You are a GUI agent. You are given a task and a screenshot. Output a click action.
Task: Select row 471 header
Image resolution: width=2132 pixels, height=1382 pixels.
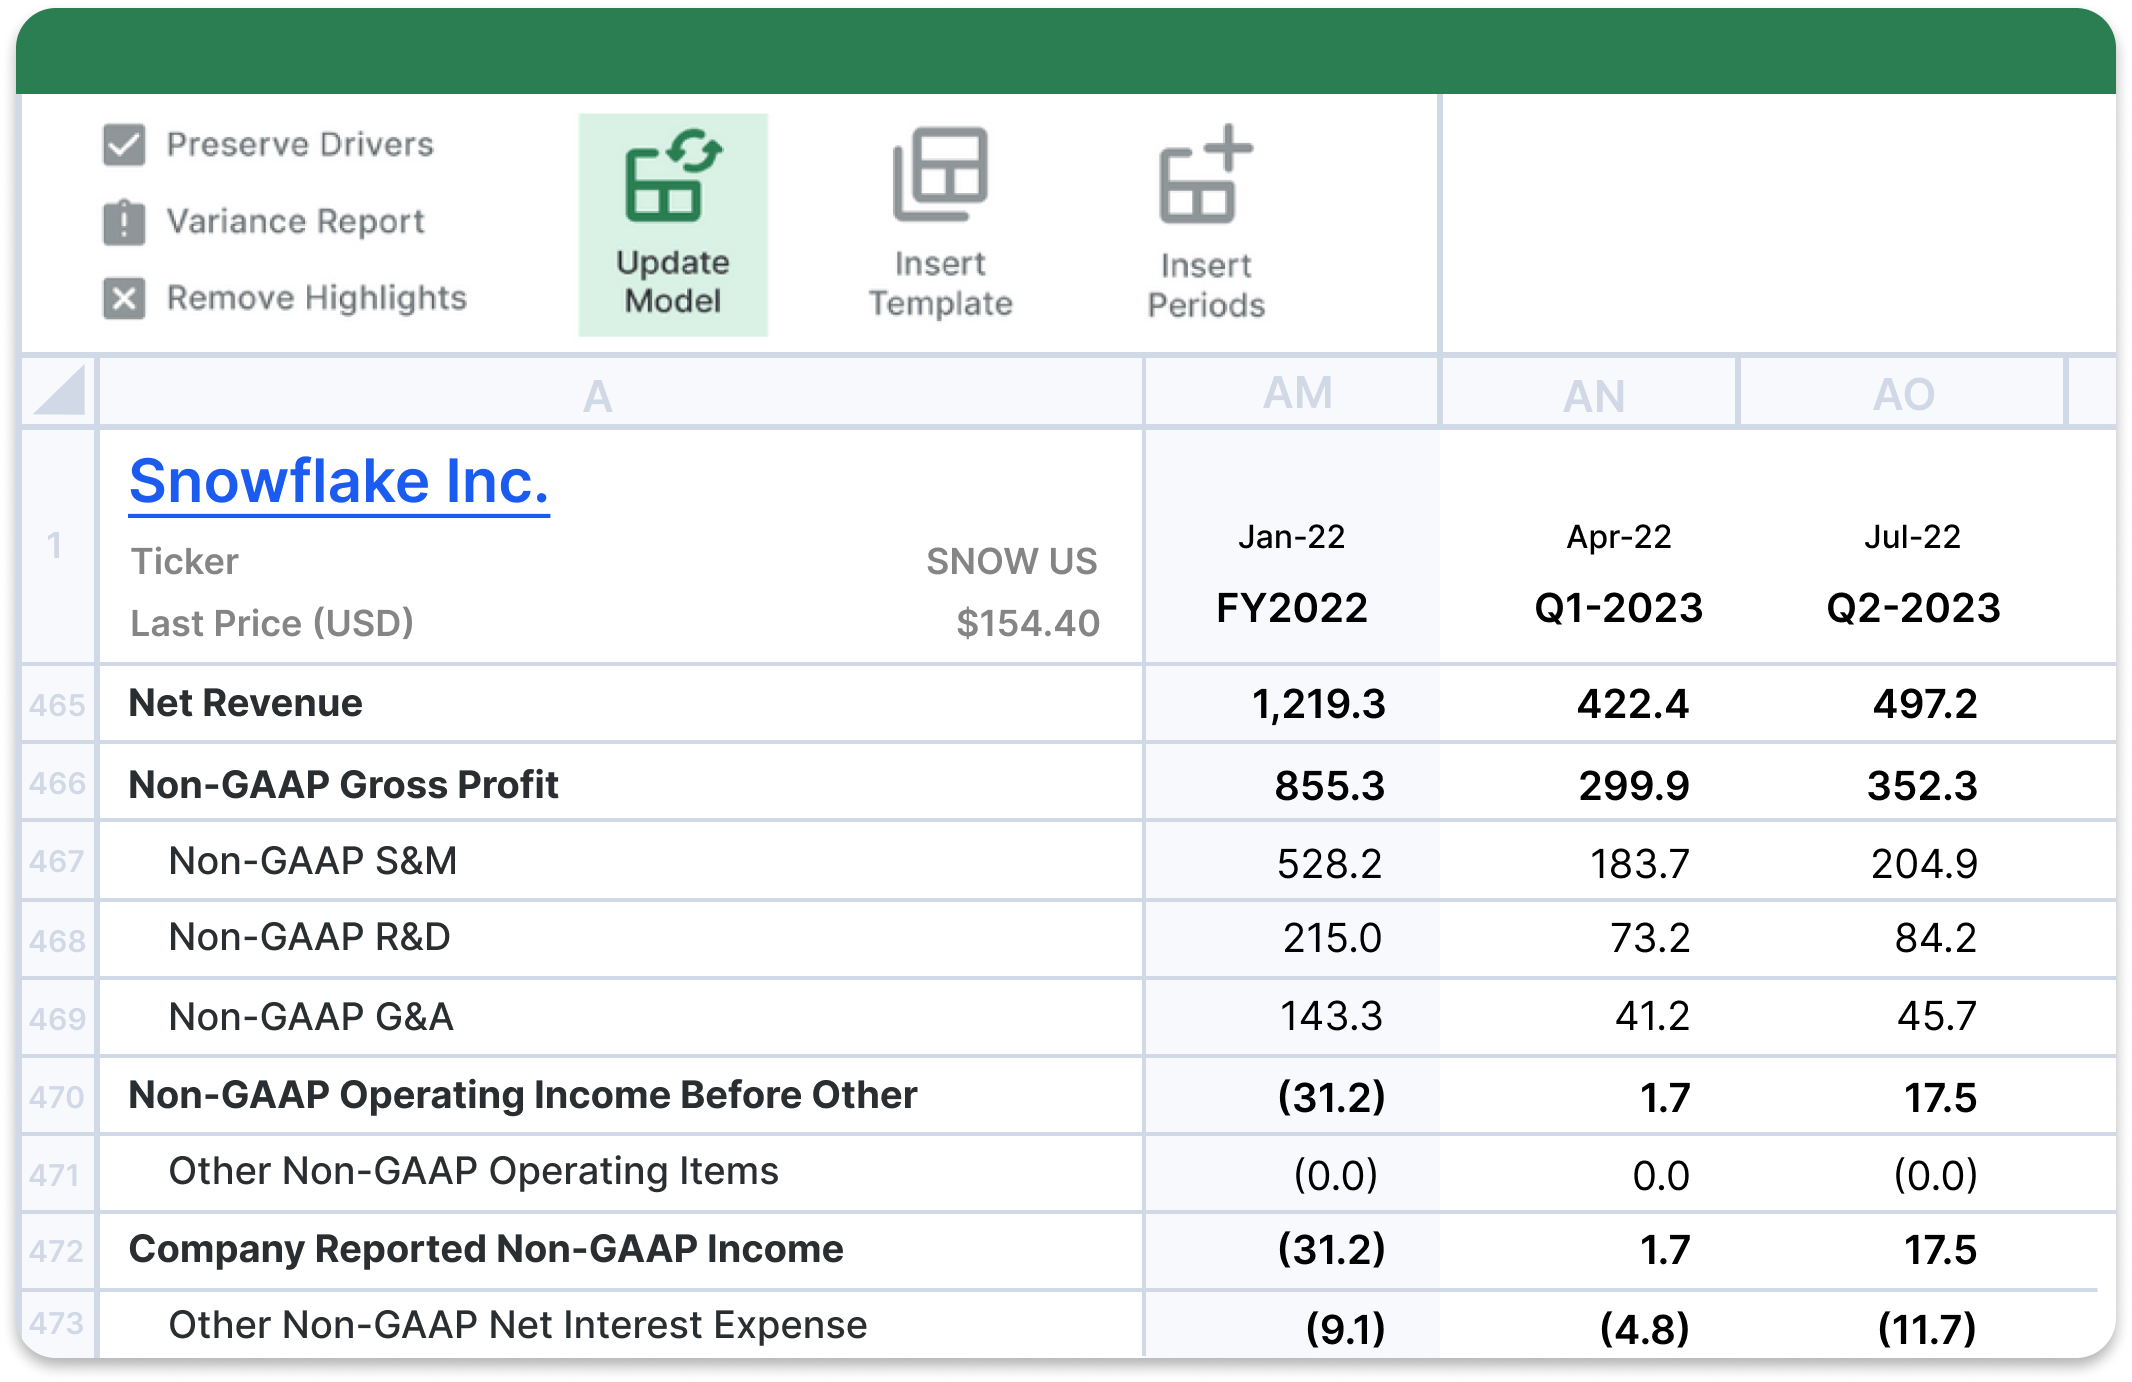pos(58,1174)
